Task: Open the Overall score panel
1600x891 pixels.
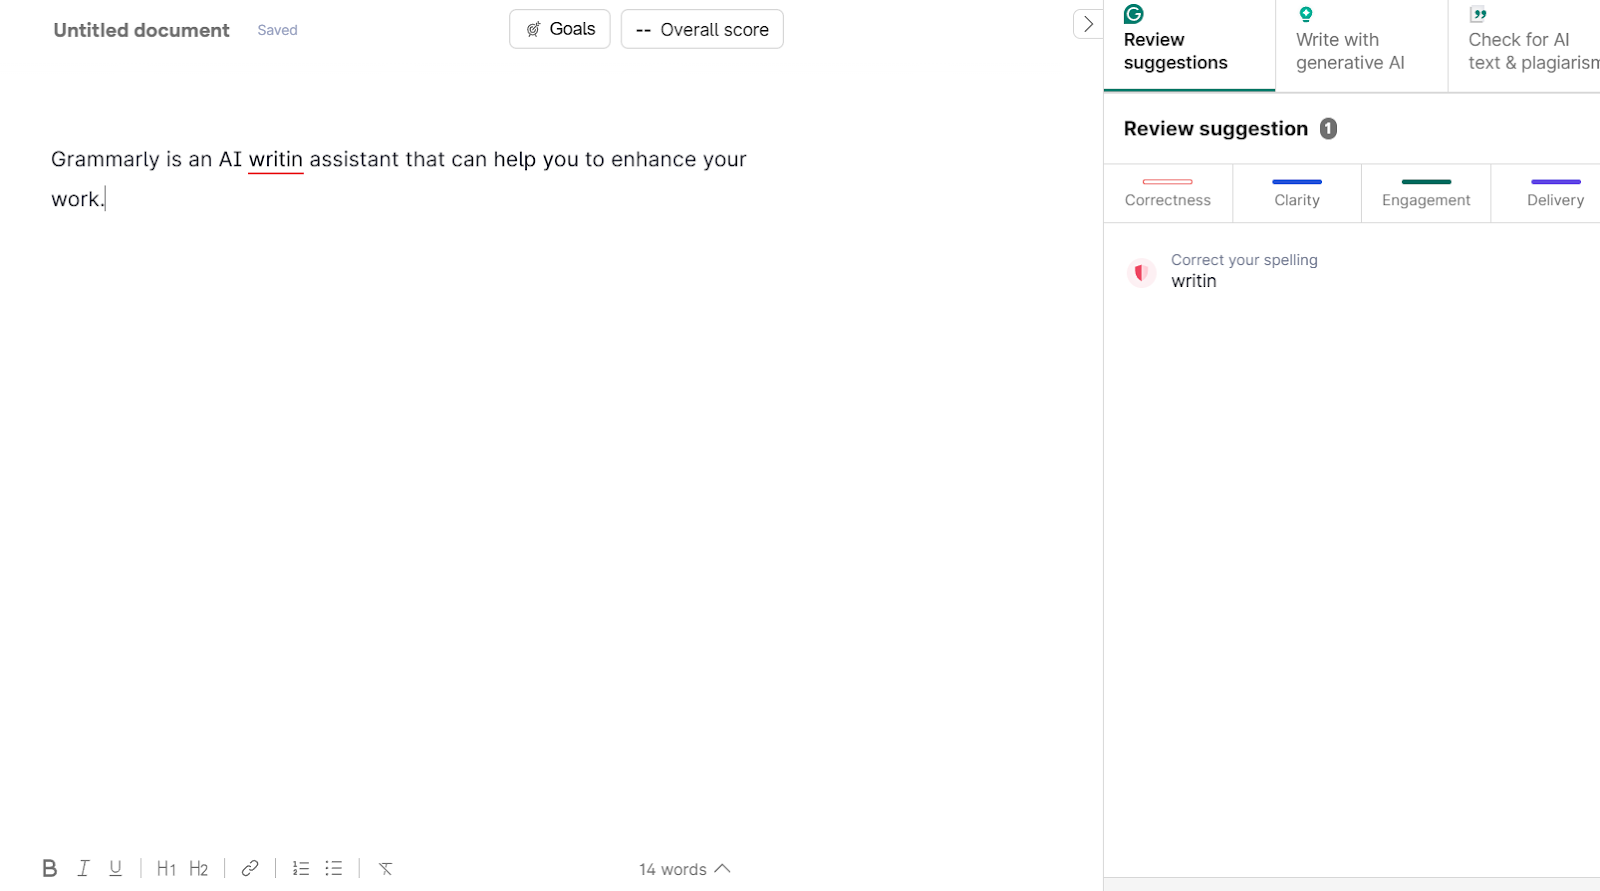Action: (x=702, y=29)
